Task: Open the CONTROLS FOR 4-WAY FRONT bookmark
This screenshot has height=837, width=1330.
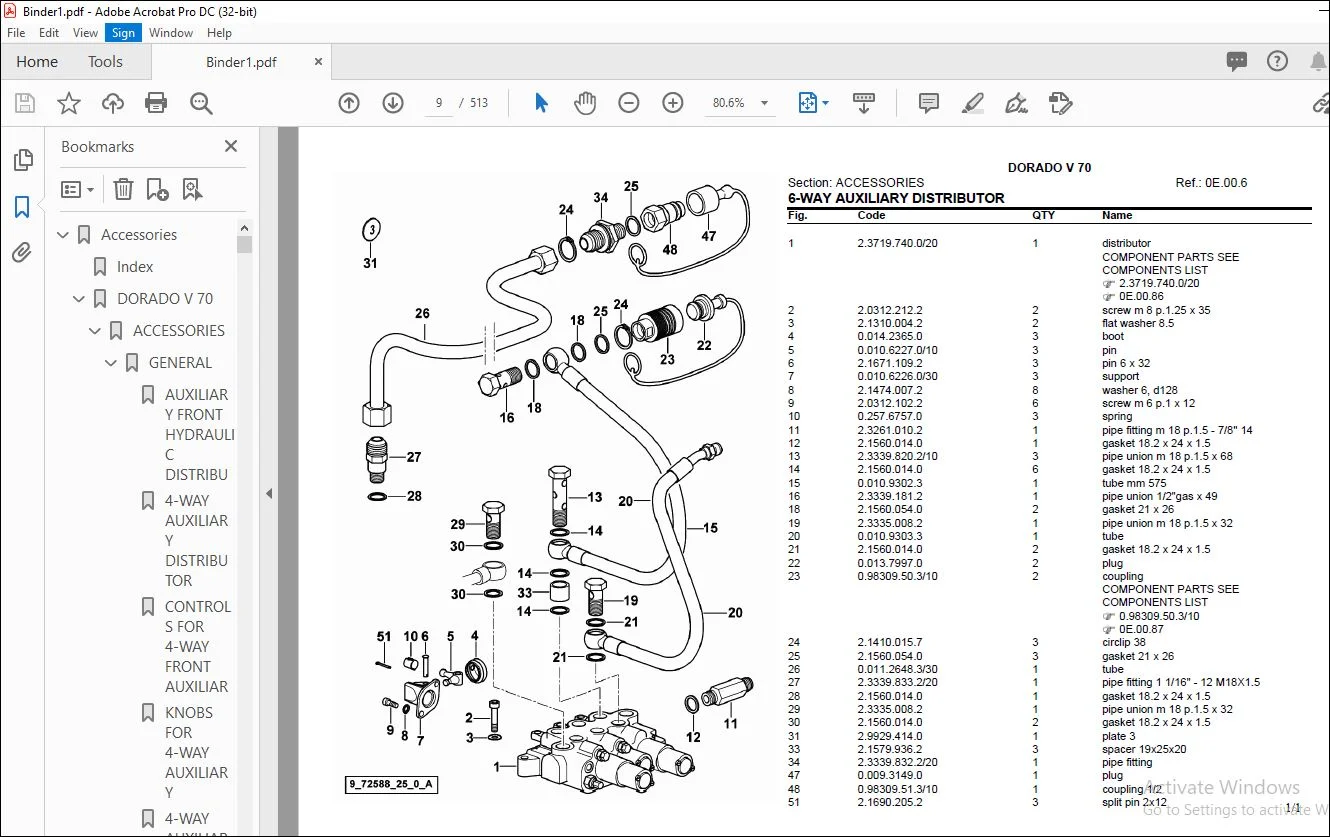Action: coord(198,647)
